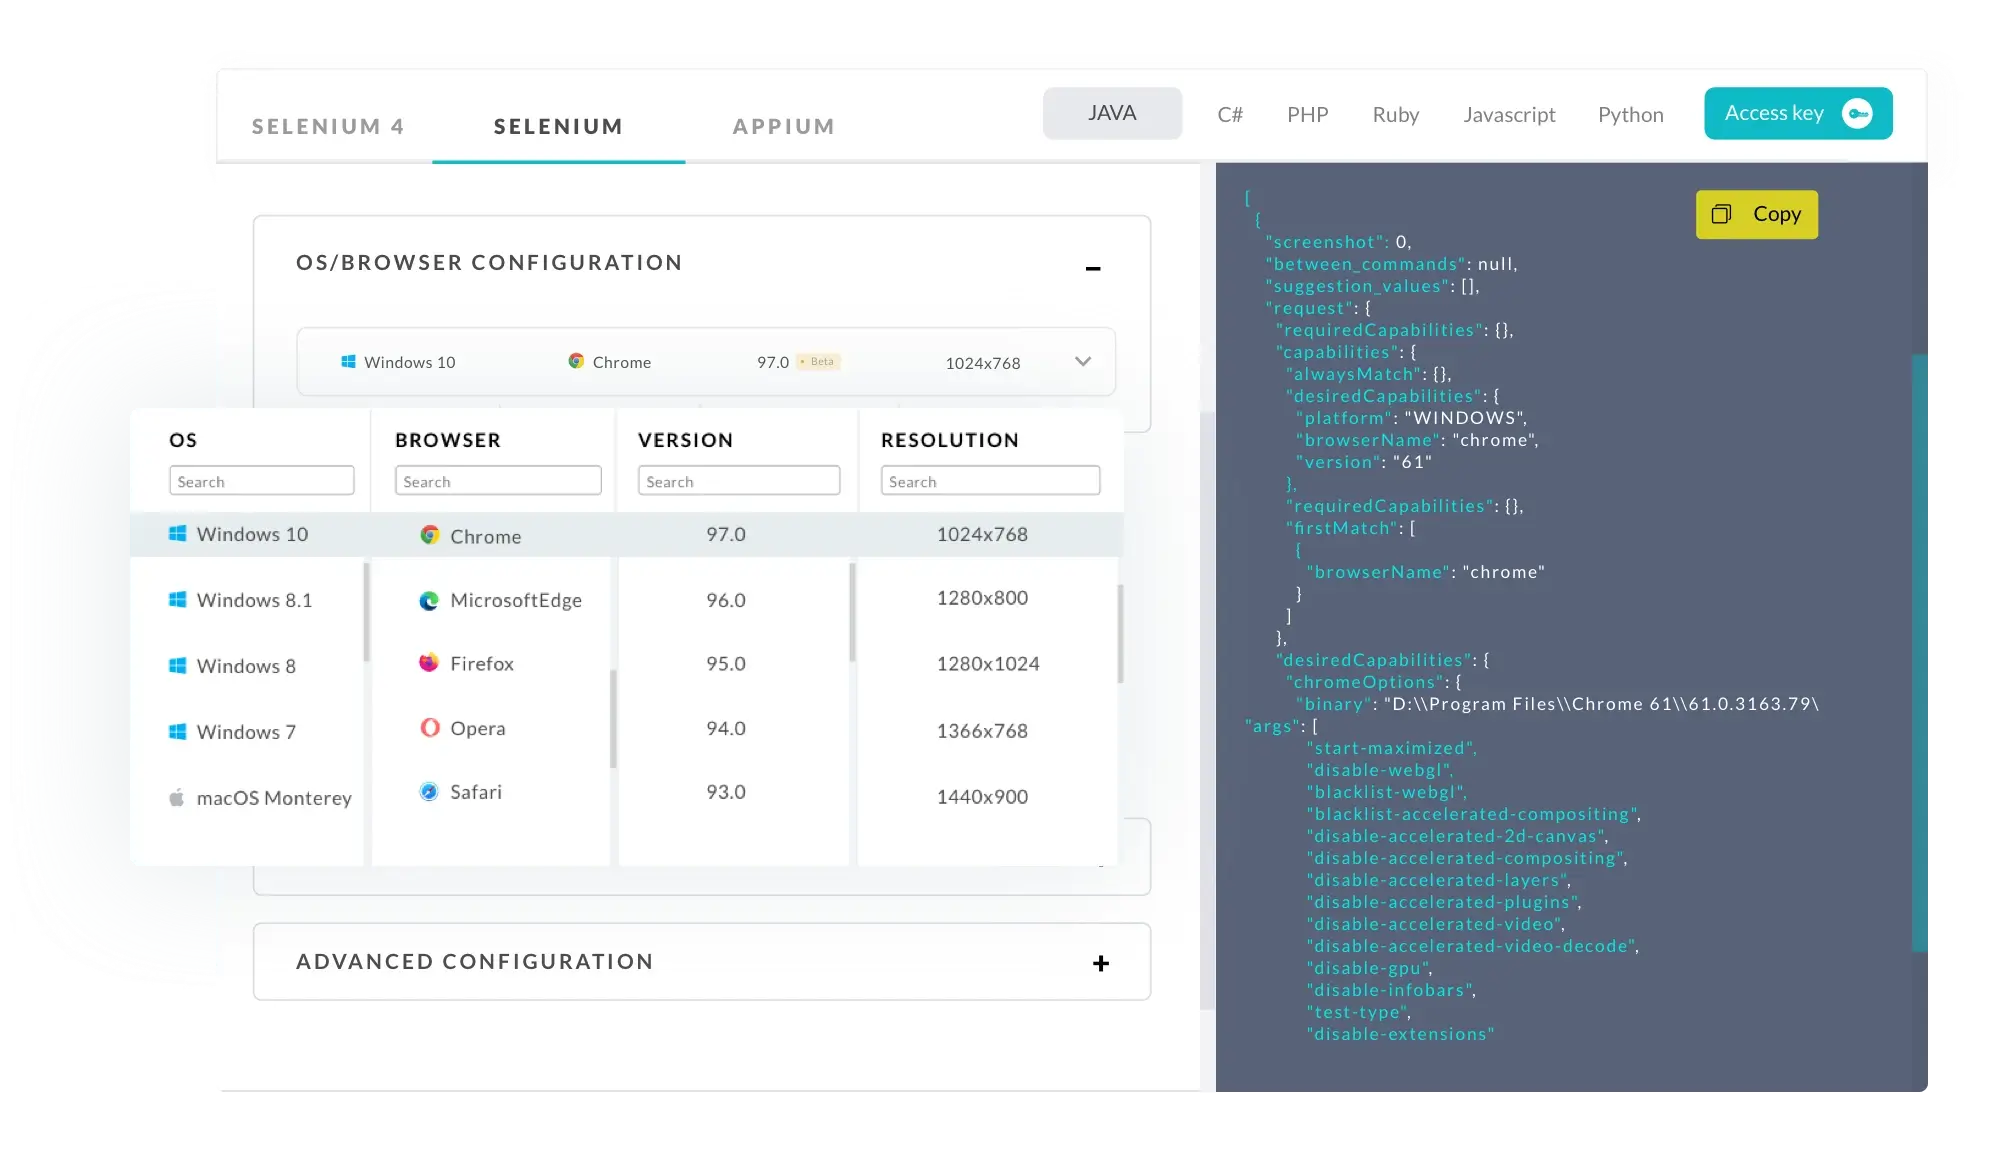Switch to SELENIUM 4 tab
Image resolution: width=1996 pixels, height=1160 pixels.
click(329, 126)
